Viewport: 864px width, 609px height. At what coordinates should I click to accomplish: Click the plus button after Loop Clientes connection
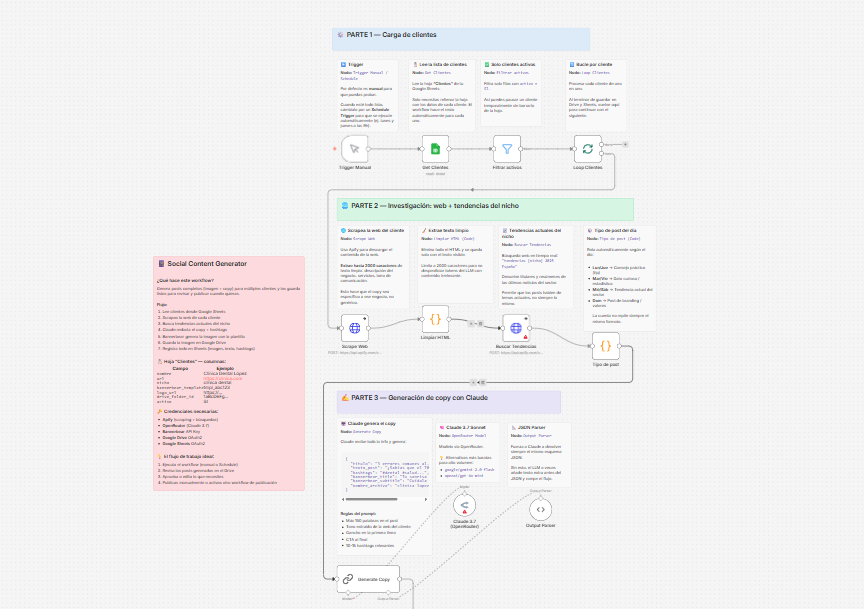(625, 145)
